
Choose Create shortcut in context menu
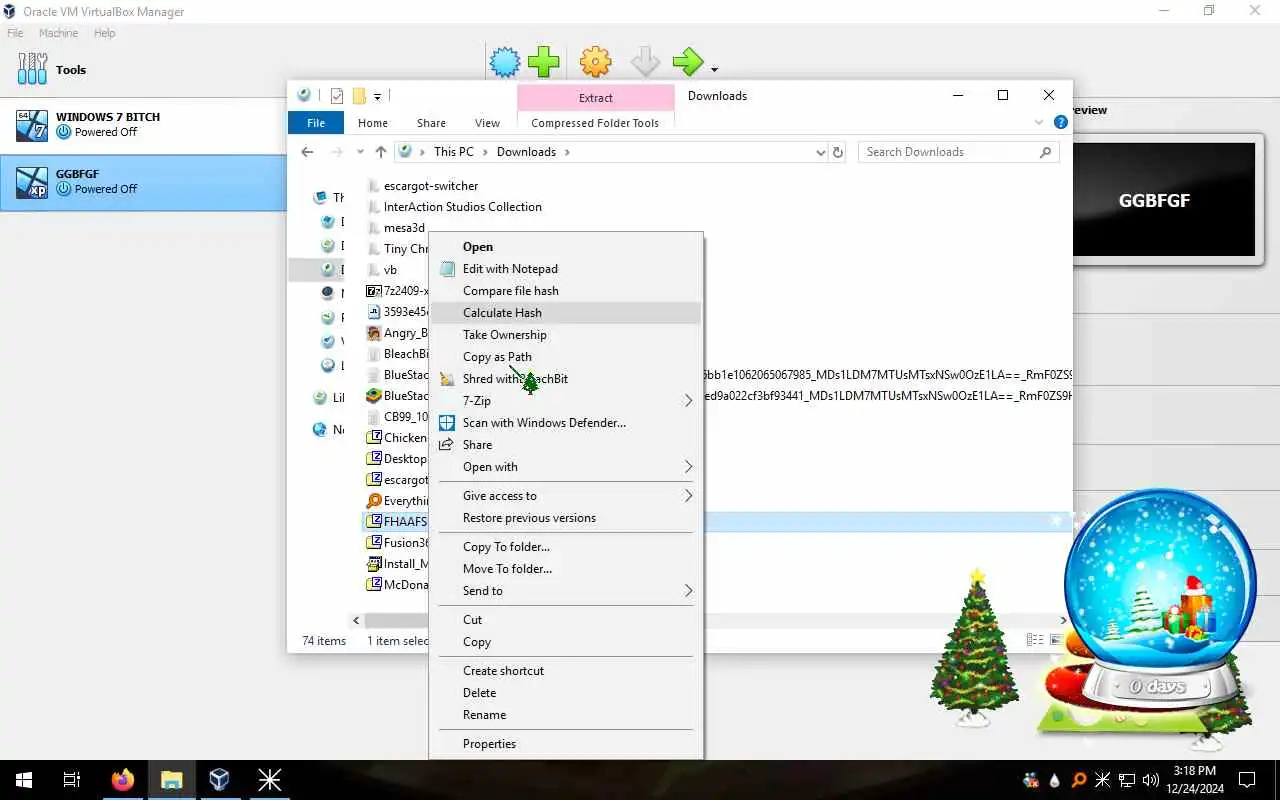566,671
